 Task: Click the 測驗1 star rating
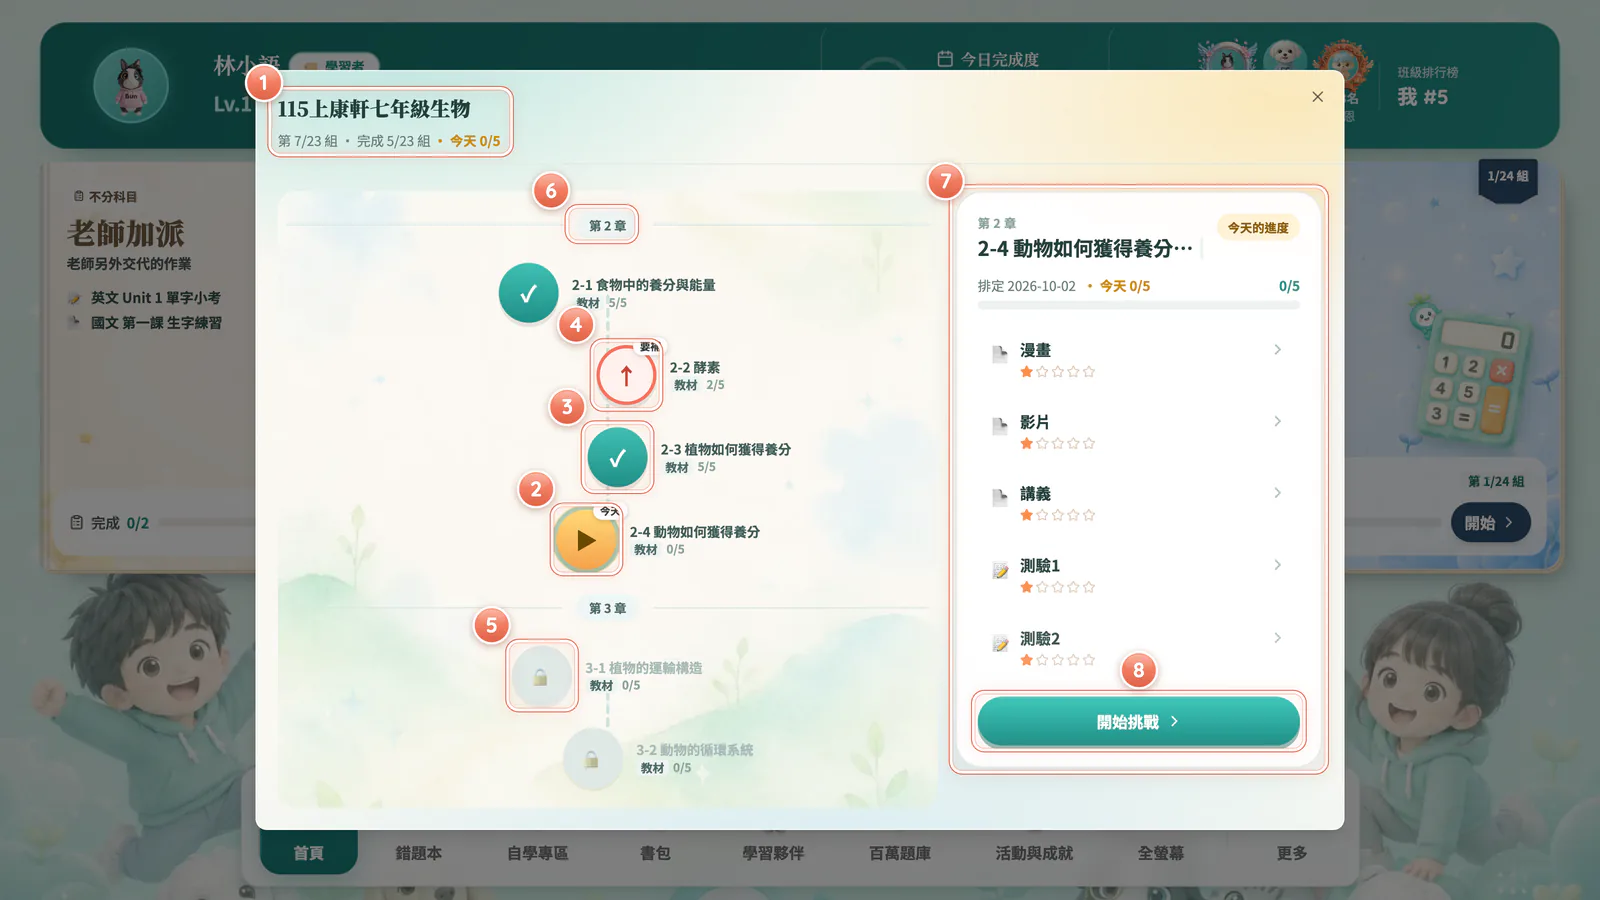point(1057,587)
